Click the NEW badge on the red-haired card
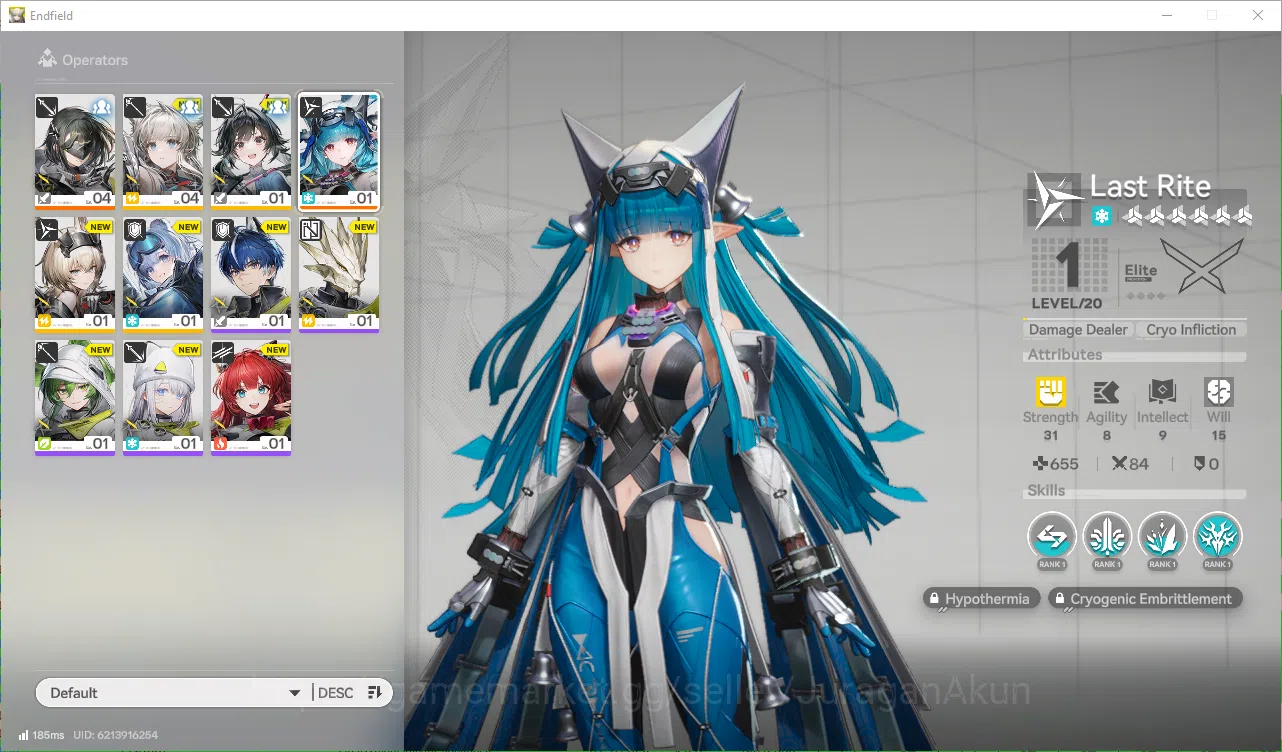 coord(275,350)
